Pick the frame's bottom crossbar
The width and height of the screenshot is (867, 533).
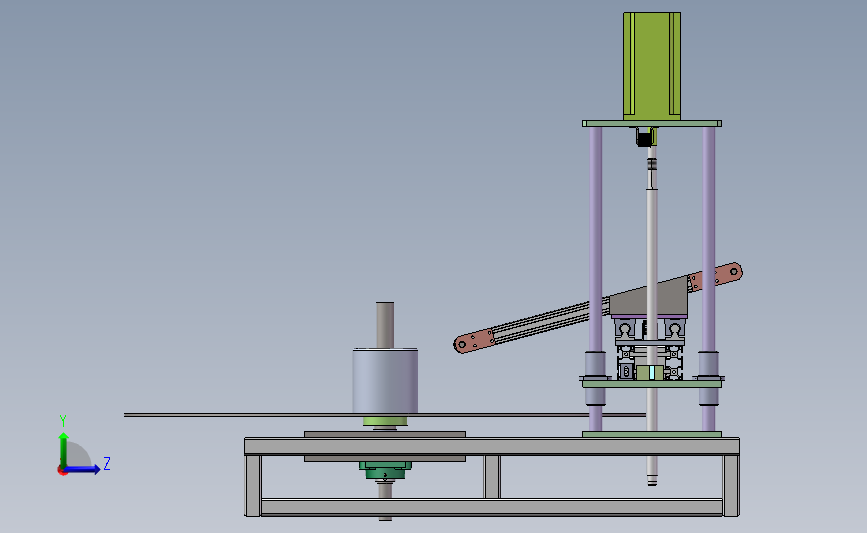pos(492,507)
